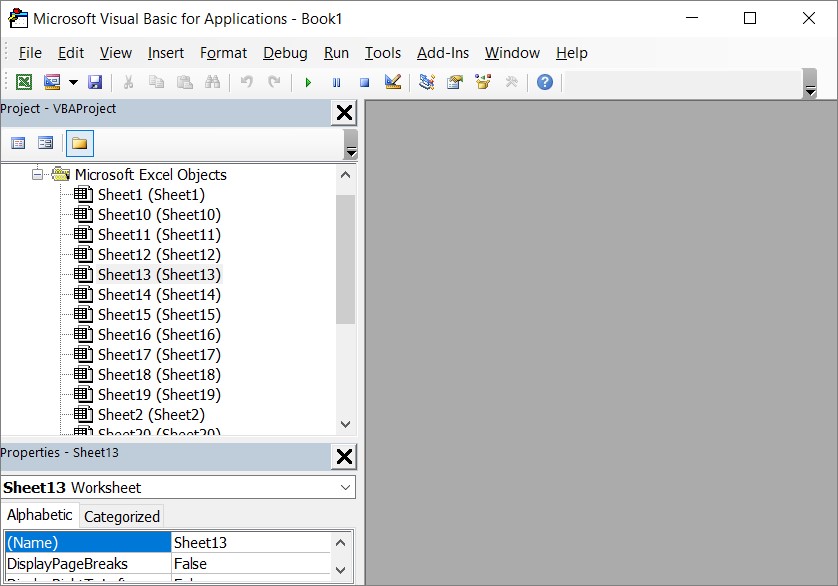Click project tree scroll up arrow
This screenshot has height=586, width=838.
[345, 175]
